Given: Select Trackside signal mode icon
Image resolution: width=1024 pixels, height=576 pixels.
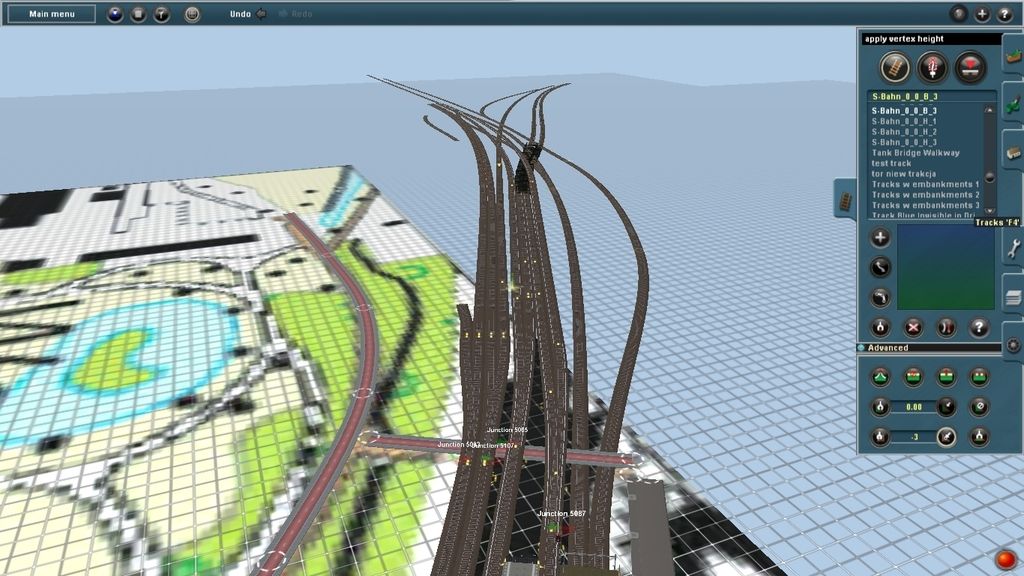Looking at the screenshot, I should [x=933, y=67].
